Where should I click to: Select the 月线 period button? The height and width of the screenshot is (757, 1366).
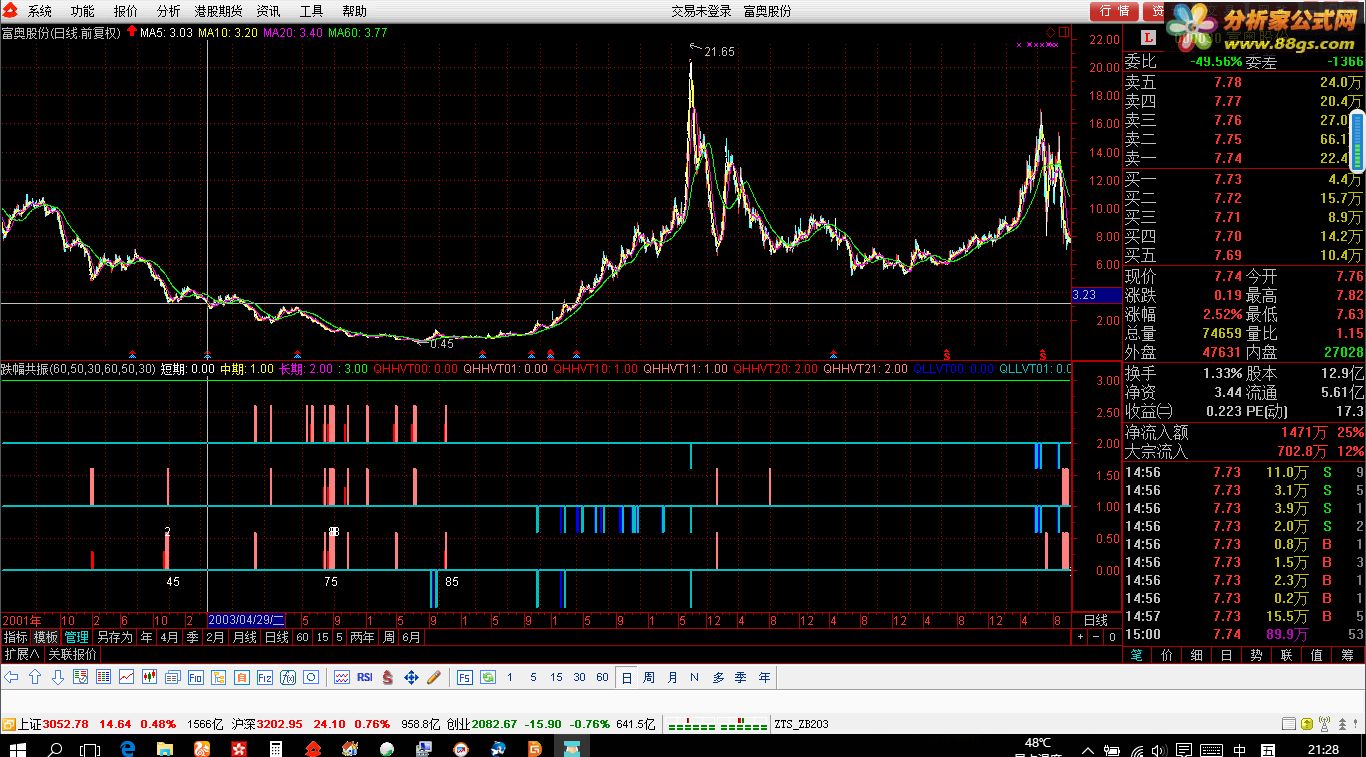[x=244, y=637]
